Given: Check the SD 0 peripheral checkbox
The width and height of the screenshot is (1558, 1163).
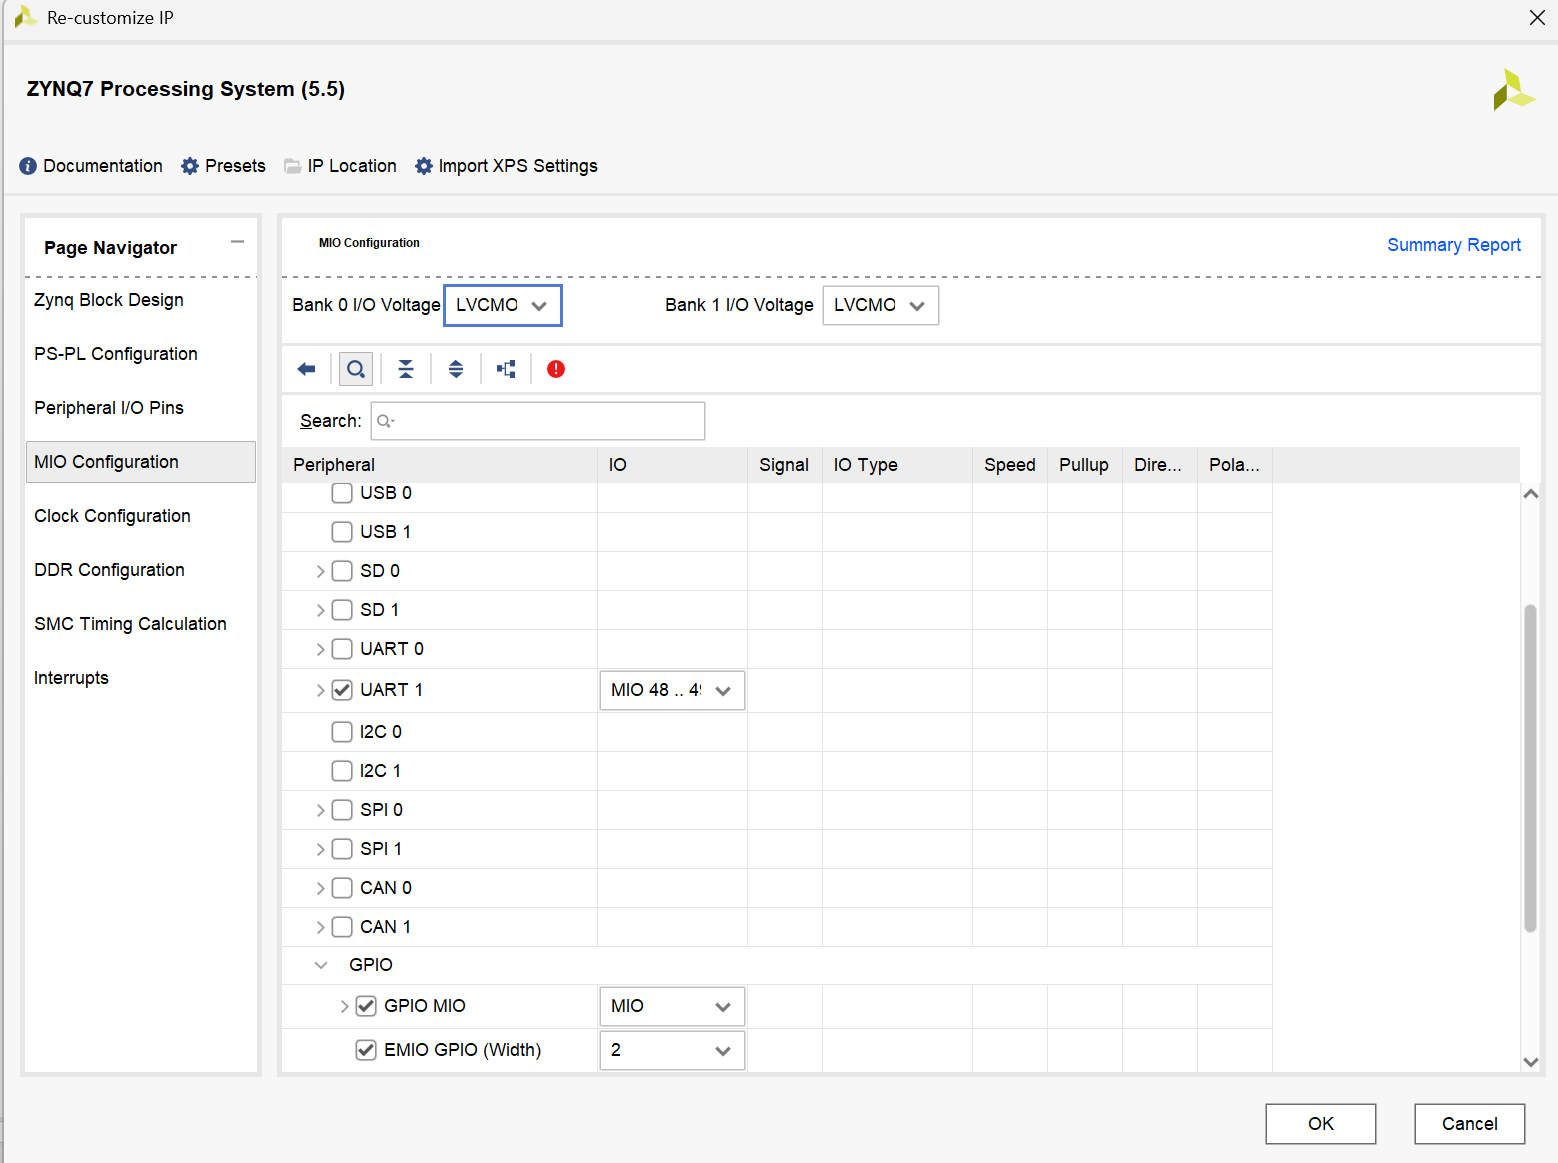Looking at the screenshot, I should [x=342, y=571].
